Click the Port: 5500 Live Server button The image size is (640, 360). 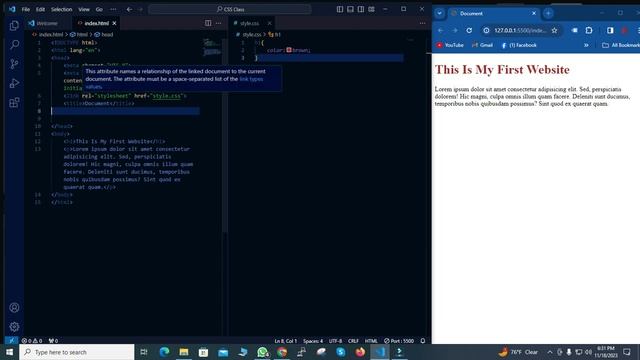pos(399,340)
